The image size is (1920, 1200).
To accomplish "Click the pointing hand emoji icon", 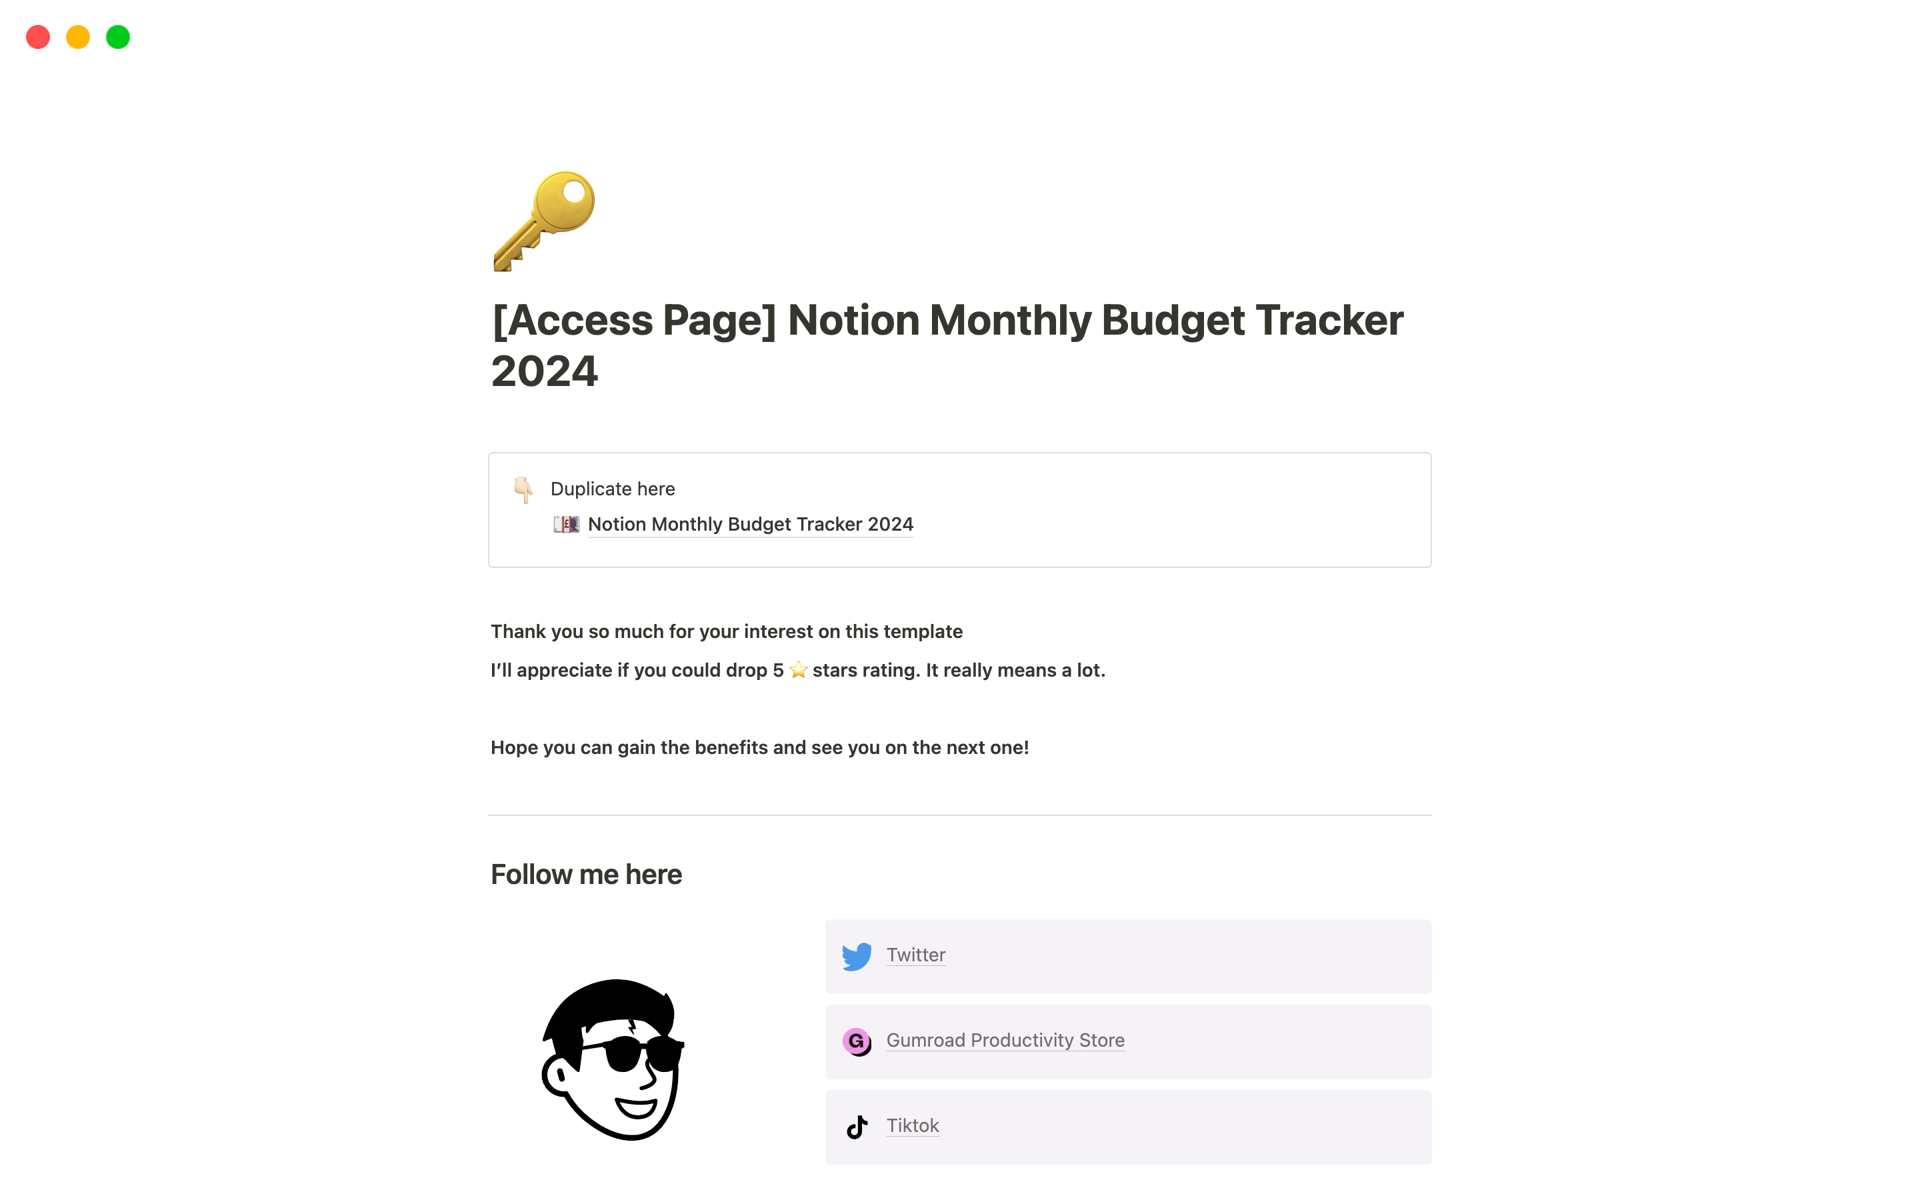I will pos(524,488).
